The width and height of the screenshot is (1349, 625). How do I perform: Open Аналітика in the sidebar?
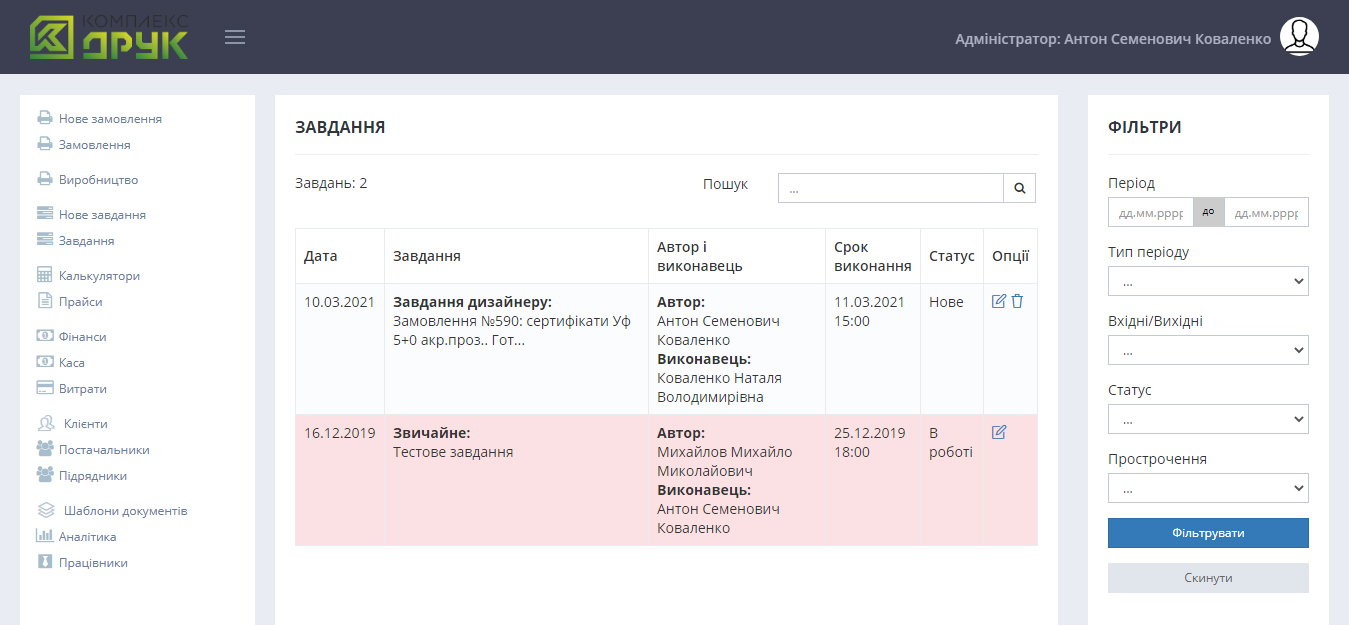tap(87, 537)
